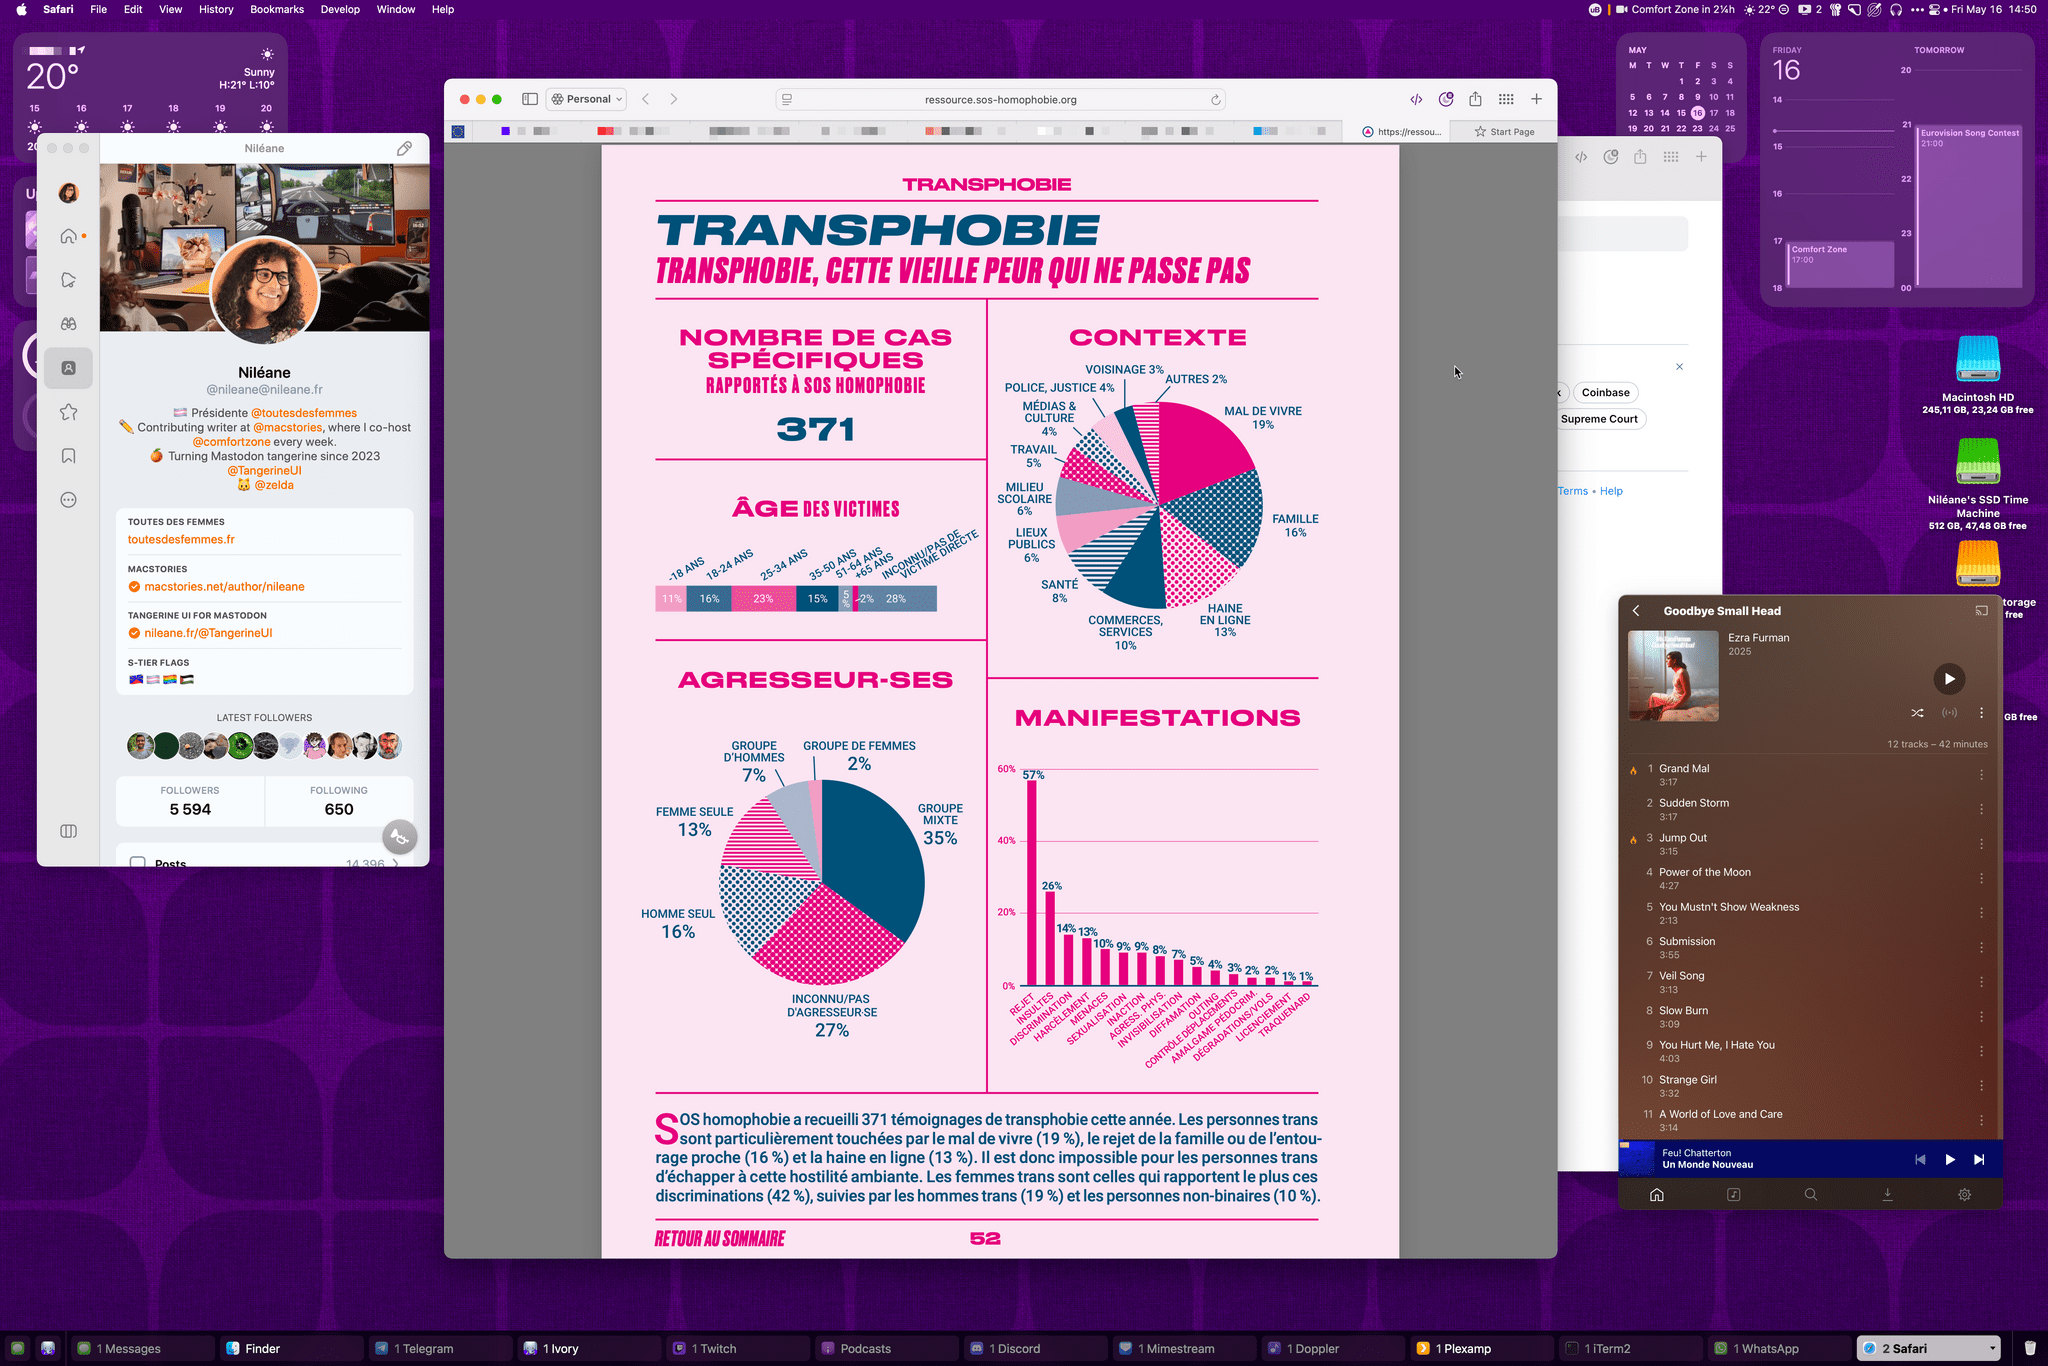Open the developer code extension in Safari toolbar
The height and width of the screenshot is (1366, 2048).
coord(1416,99)
